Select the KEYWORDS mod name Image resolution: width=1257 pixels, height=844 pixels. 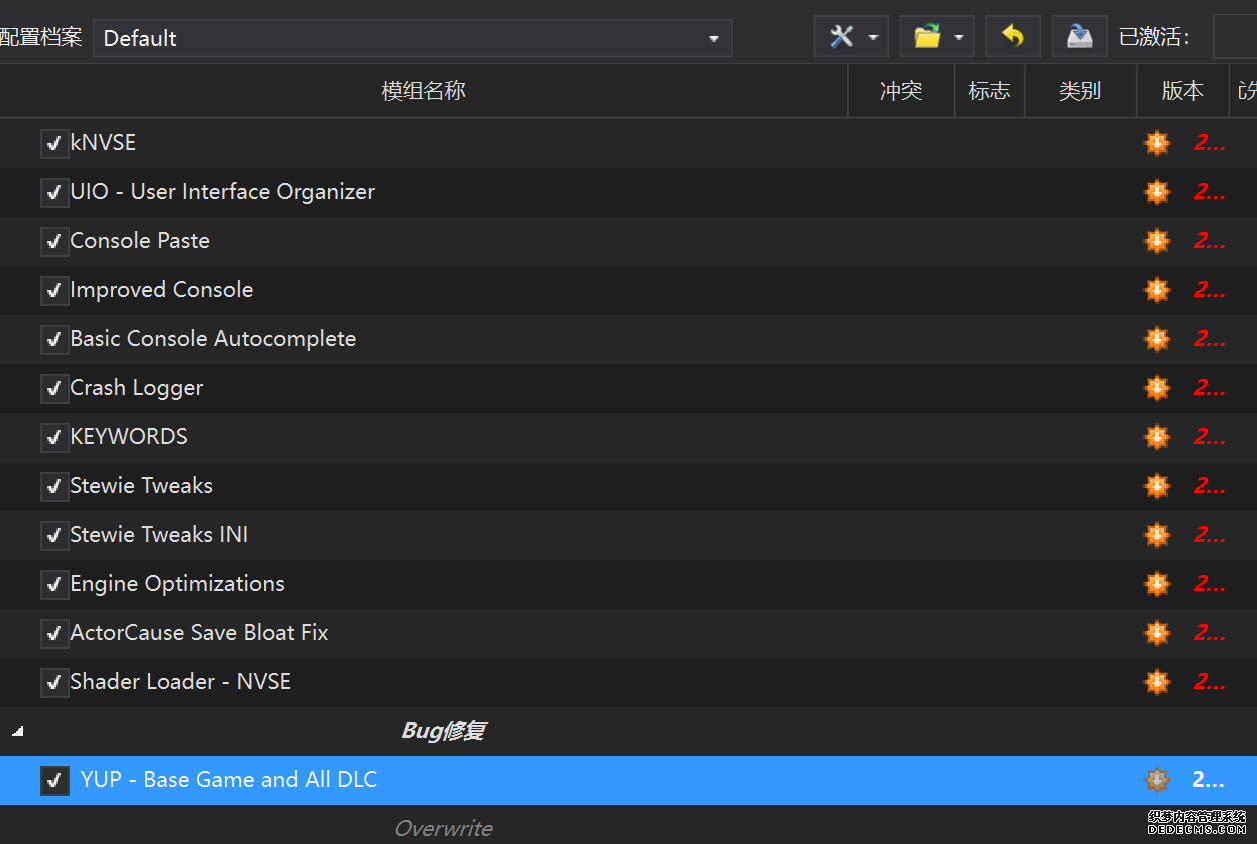(x=129, y=437)
